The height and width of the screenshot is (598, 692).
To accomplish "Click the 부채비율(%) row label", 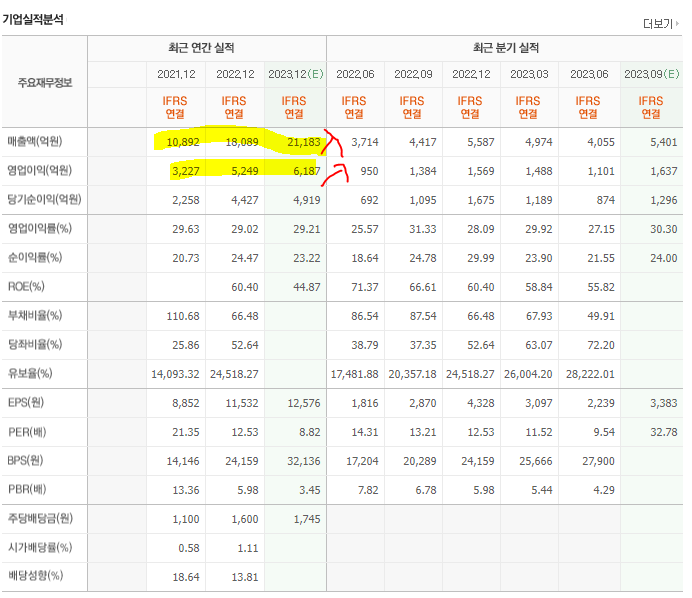I will click(x=35, y=316).
